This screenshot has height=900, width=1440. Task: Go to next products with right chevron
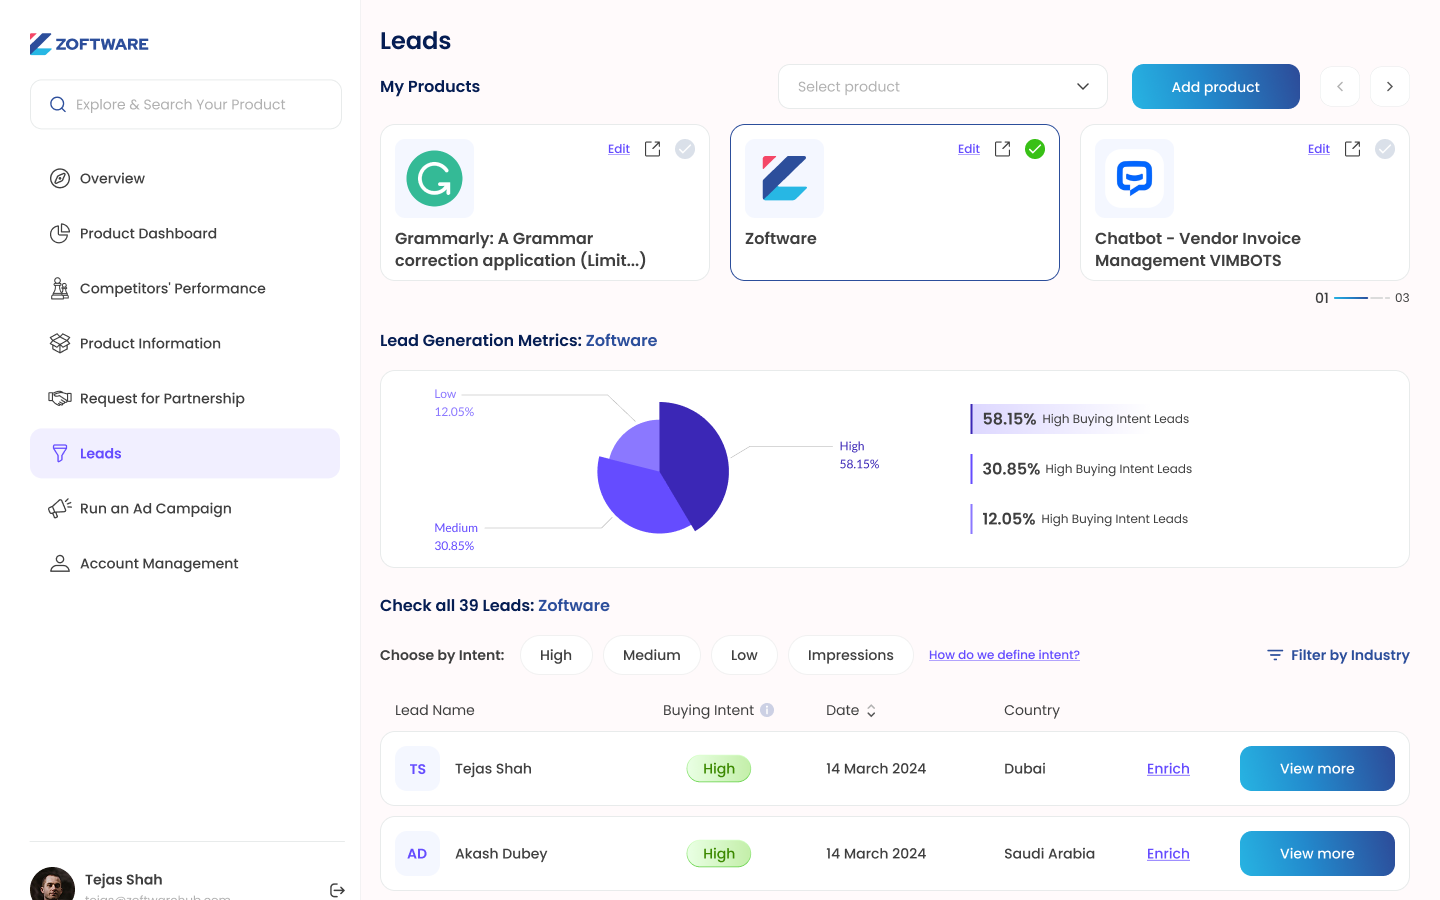pos(1390,87)
